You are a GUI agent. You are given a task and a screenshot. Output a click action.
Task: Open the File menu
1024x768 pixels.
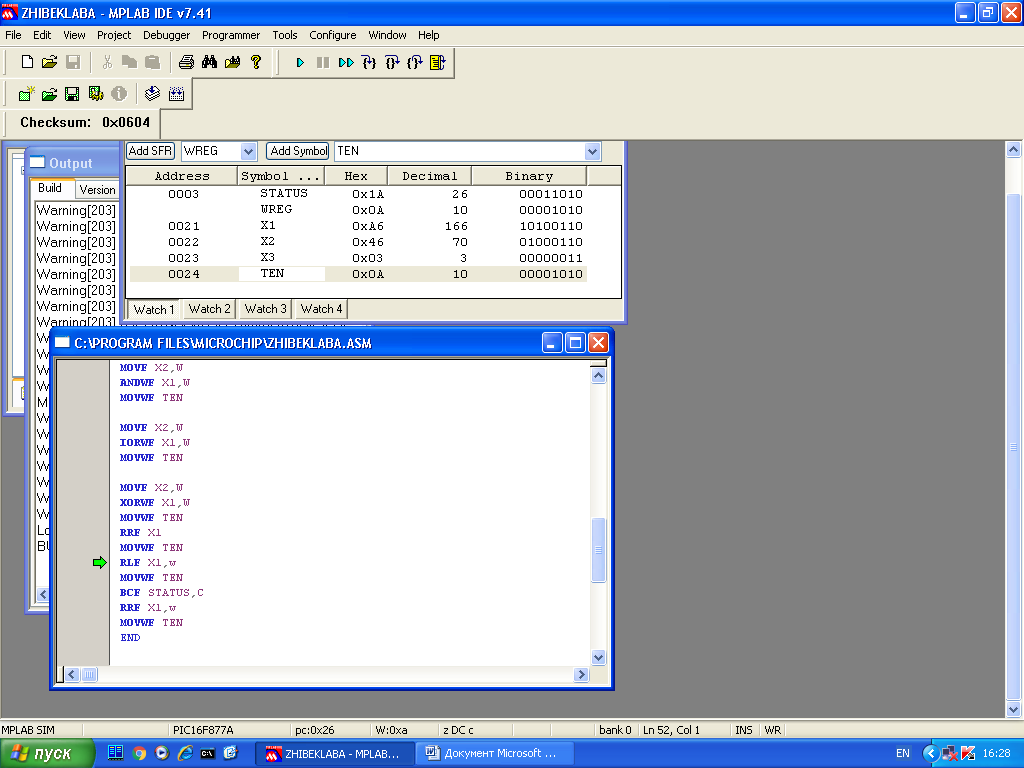[x=13, y=35]
